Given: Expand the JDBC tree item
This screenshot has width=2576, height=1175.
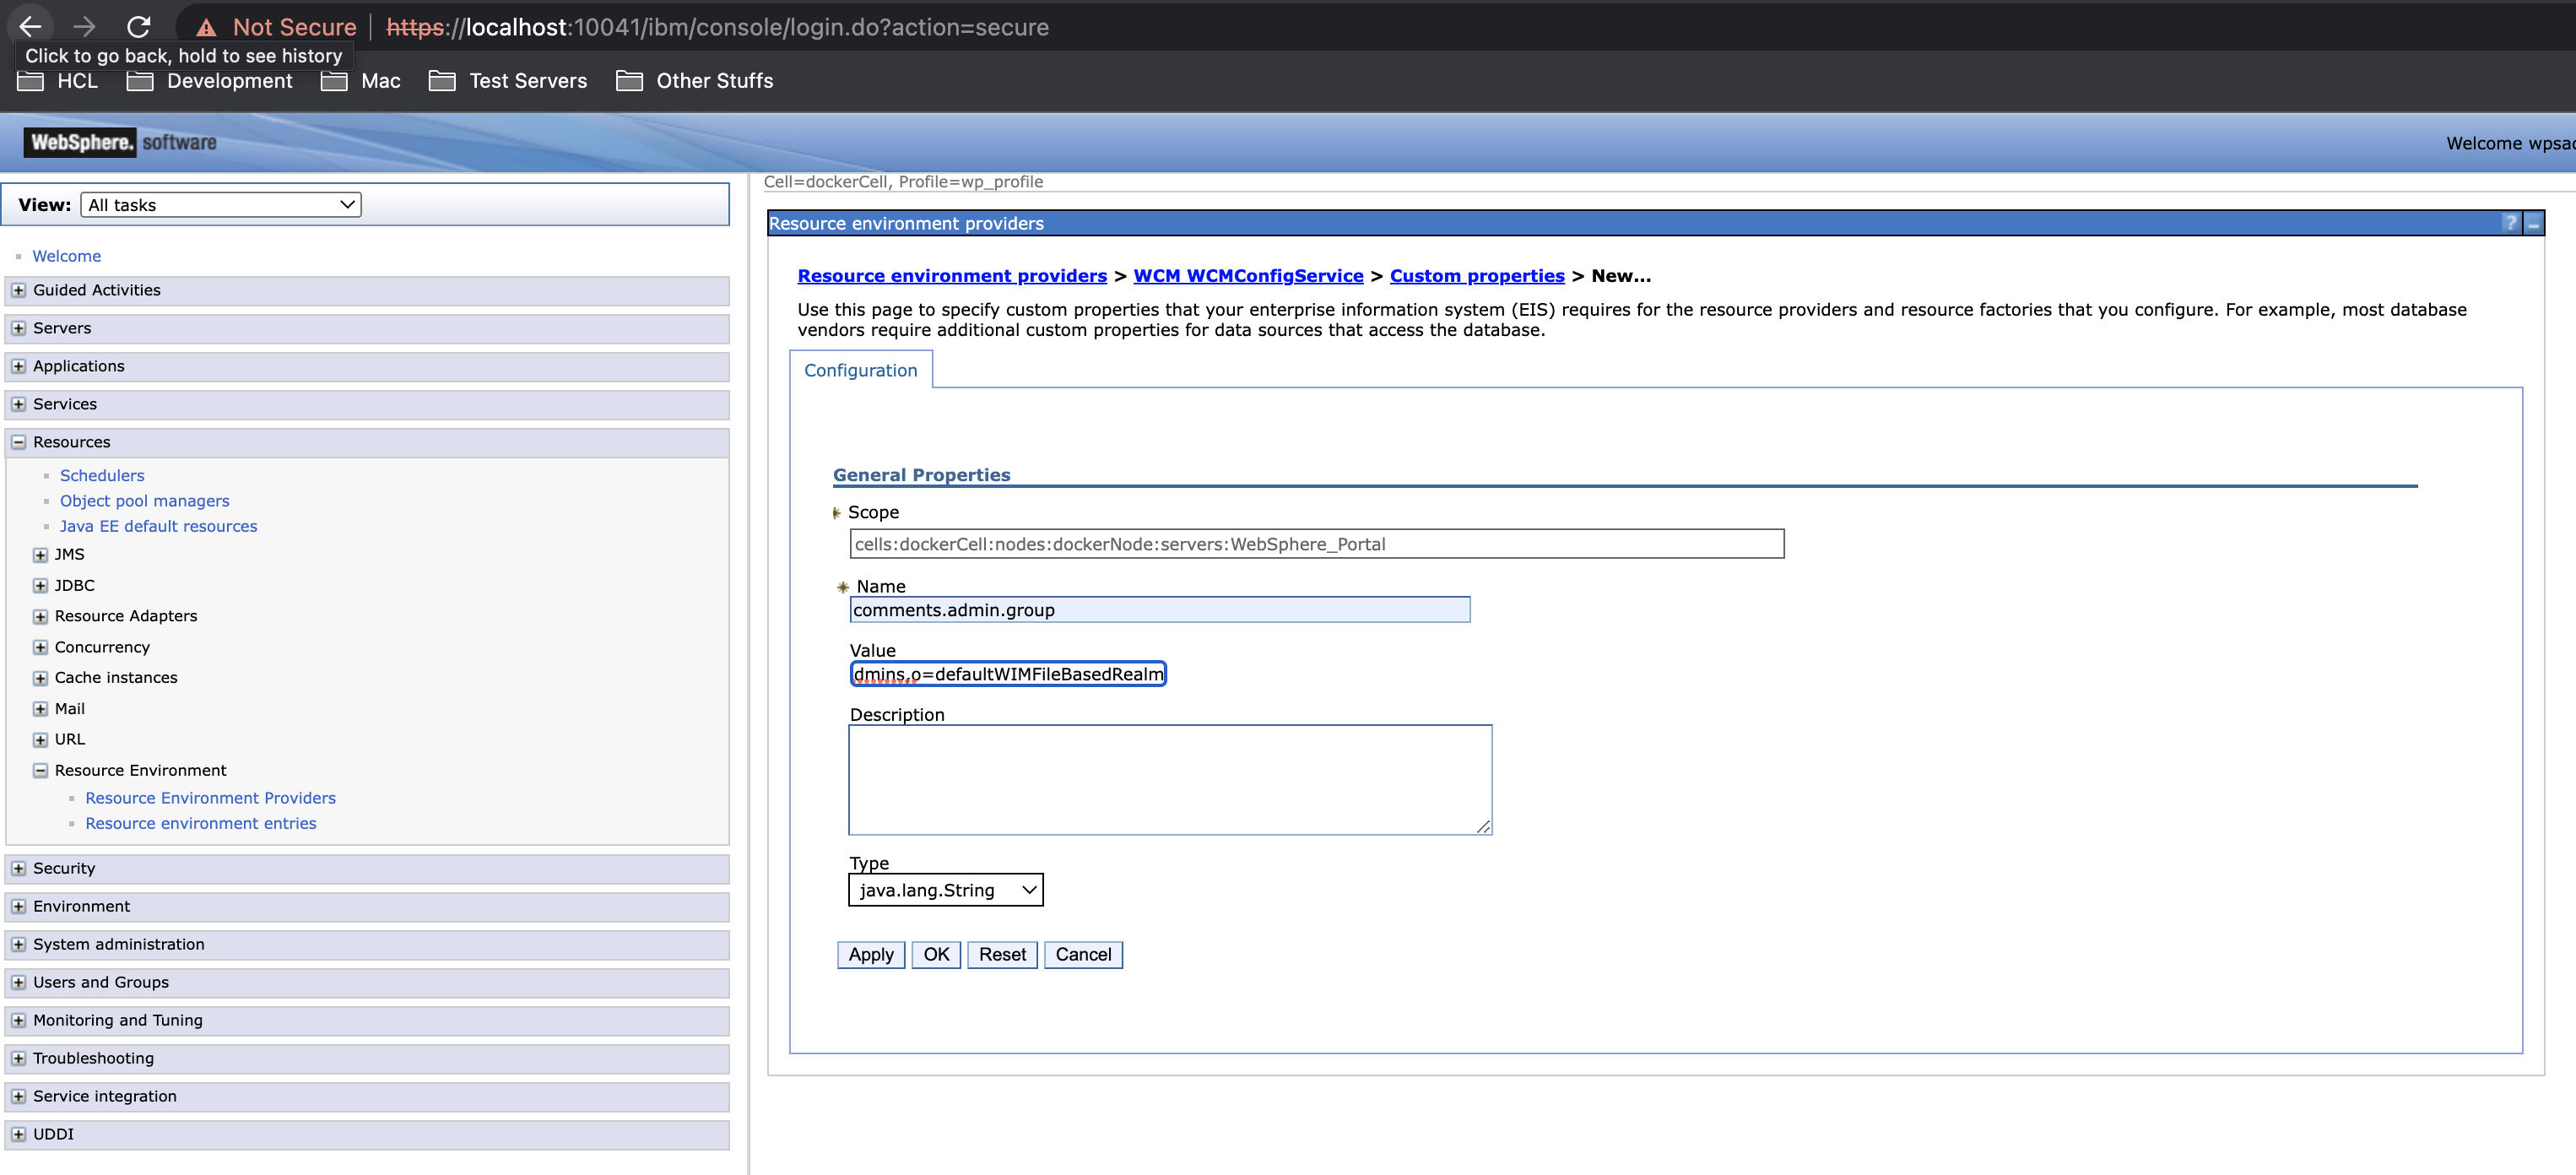Looking at the screenshot, I should click(40, 585).
